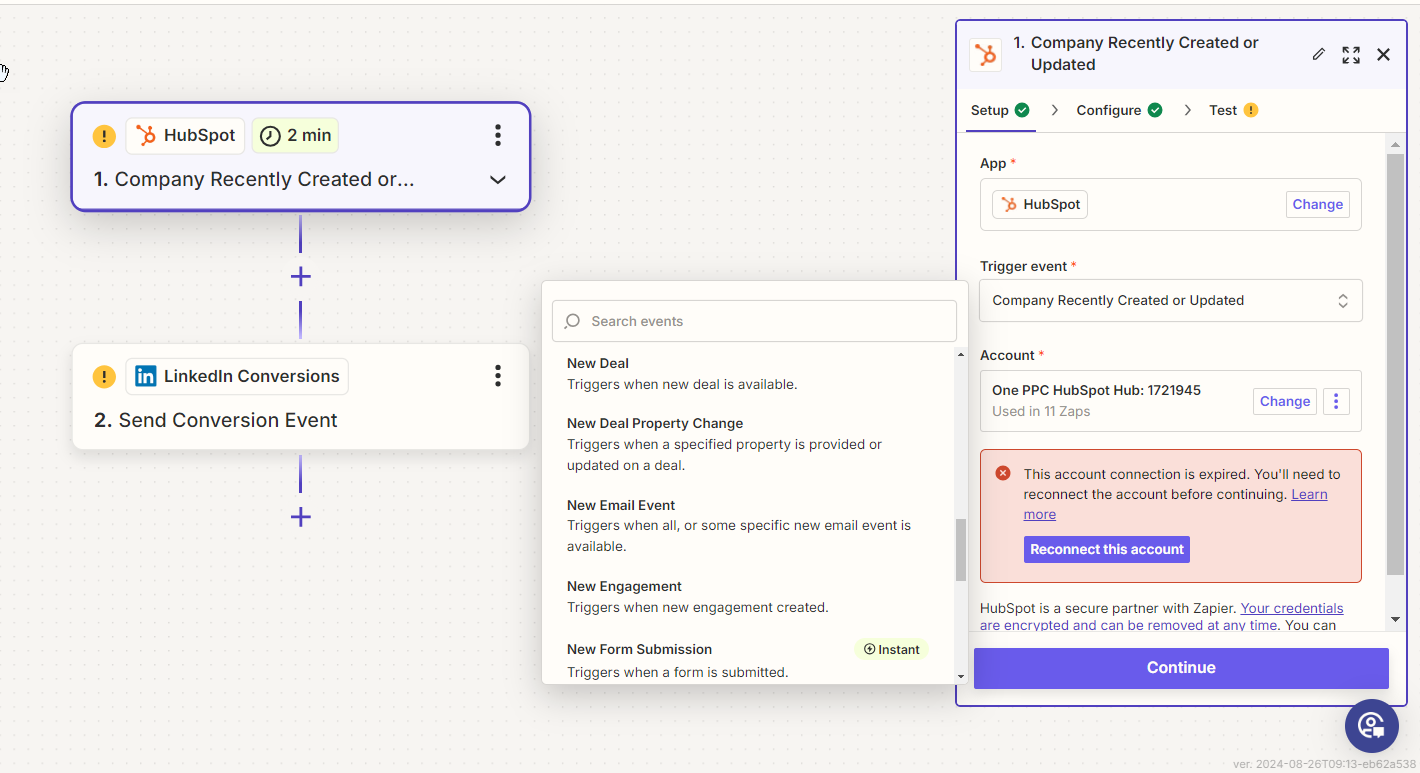The image size is (1420, 773).
Task: Change the connected HubSpot account
Action: (1285, 401)
